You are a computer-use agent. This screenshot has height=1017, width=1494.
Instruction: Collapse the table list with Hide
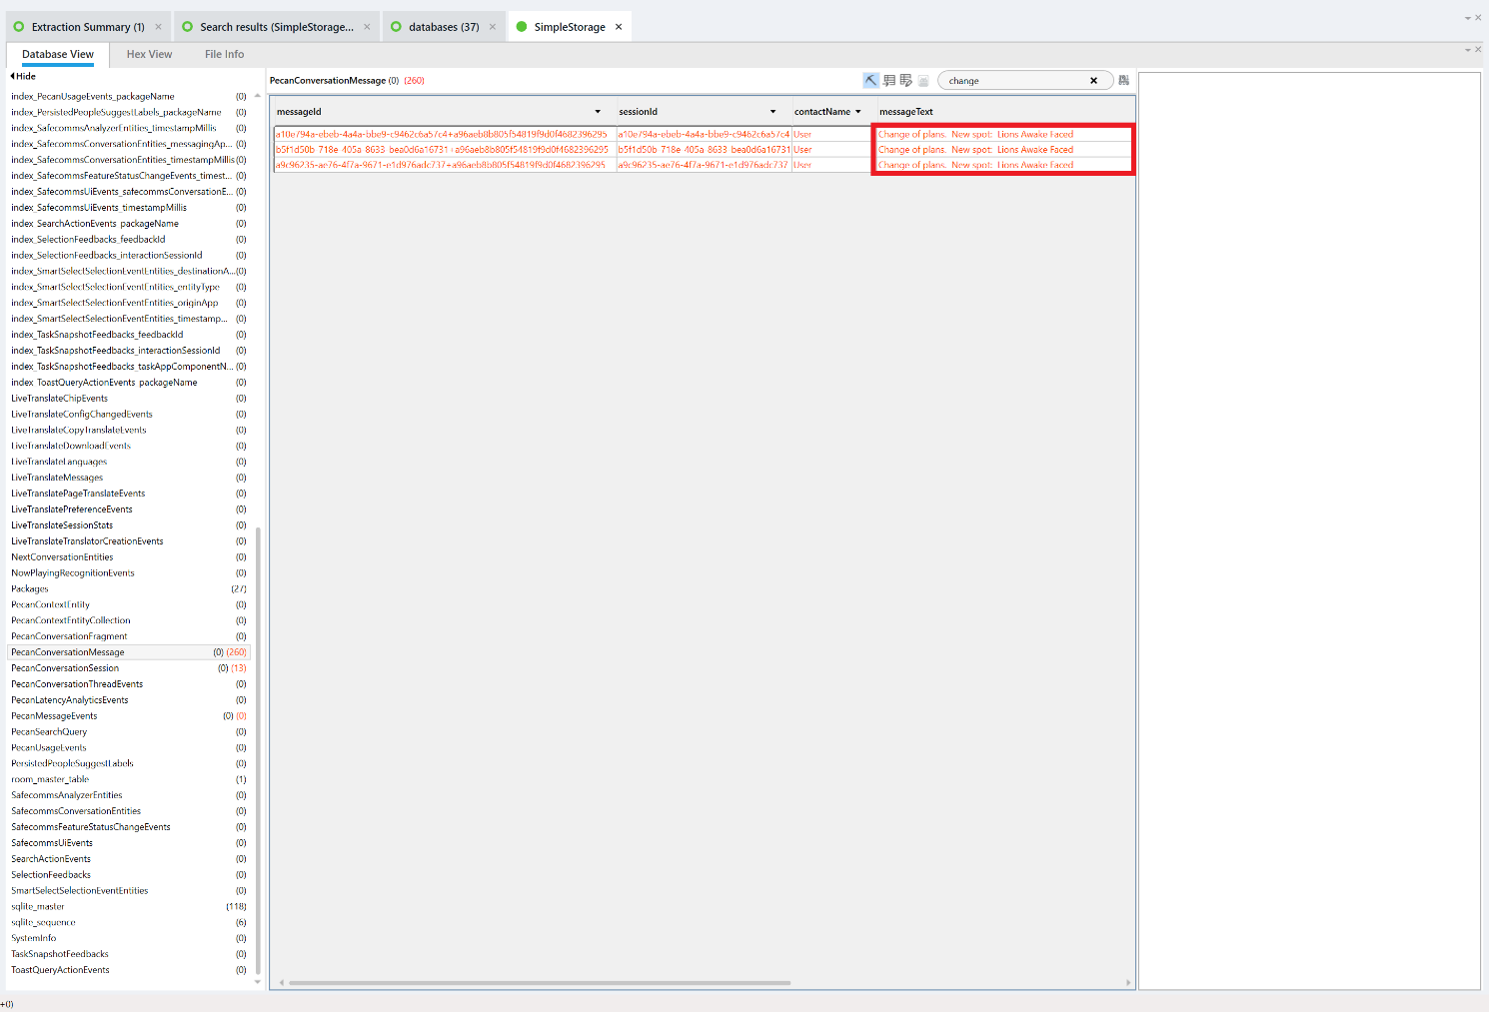click(x=23, y=76)
